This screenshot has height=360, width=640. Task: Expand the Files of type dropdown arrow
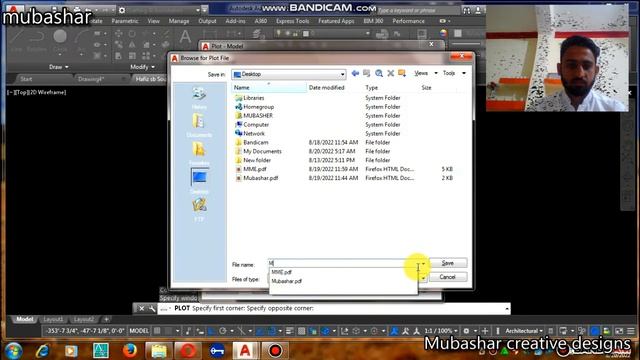click(x=423, y=278)
